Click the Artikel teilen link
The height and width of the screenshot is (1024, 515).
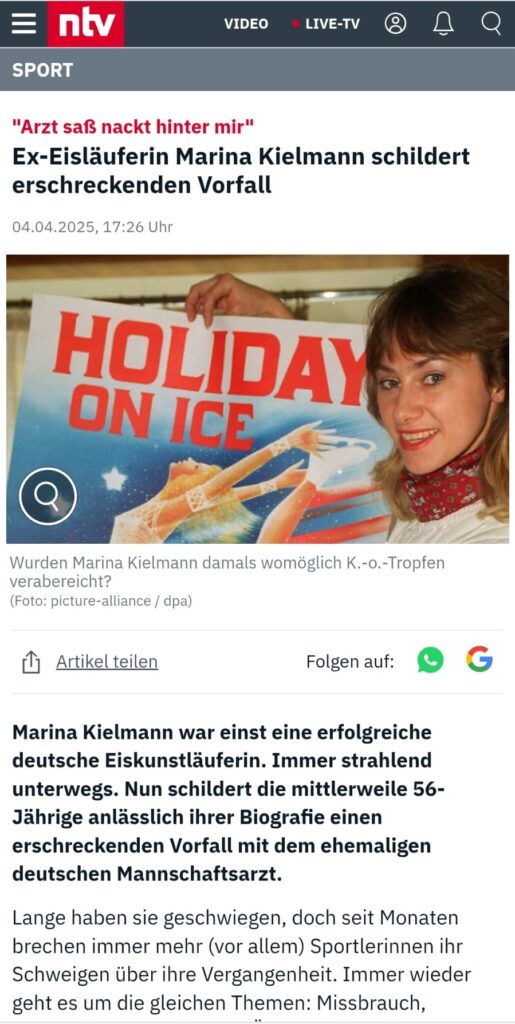pos(107,662)
